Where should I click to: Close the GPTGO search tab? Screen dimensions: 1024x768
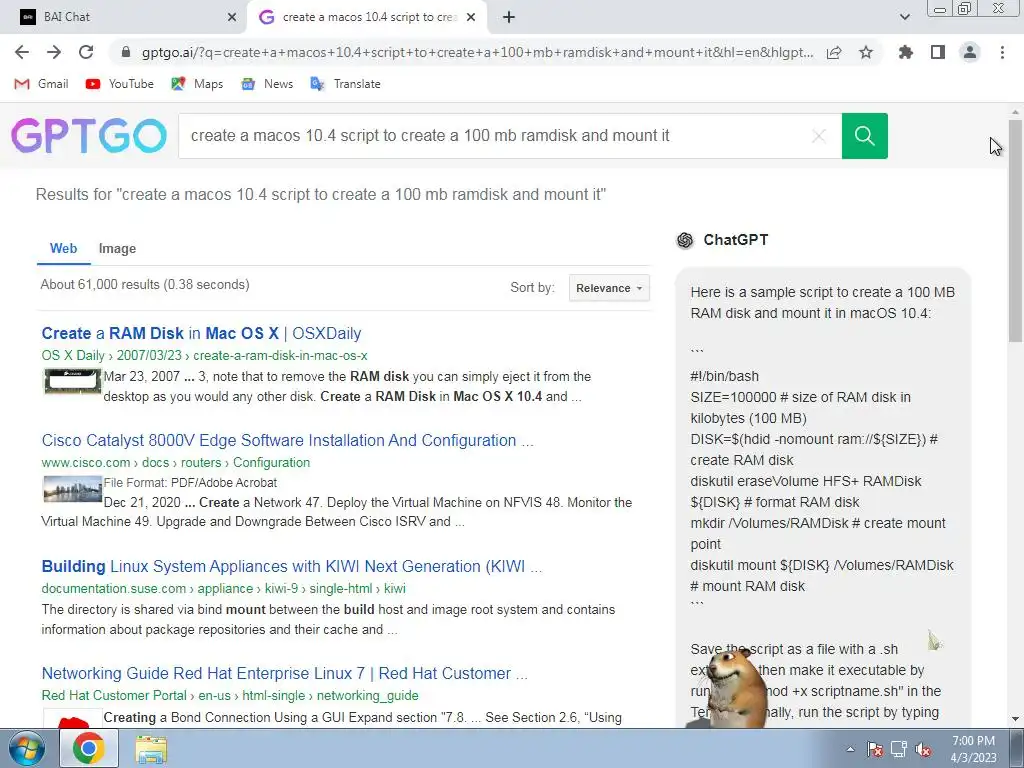pyautogui.click(x=471, y=18)
